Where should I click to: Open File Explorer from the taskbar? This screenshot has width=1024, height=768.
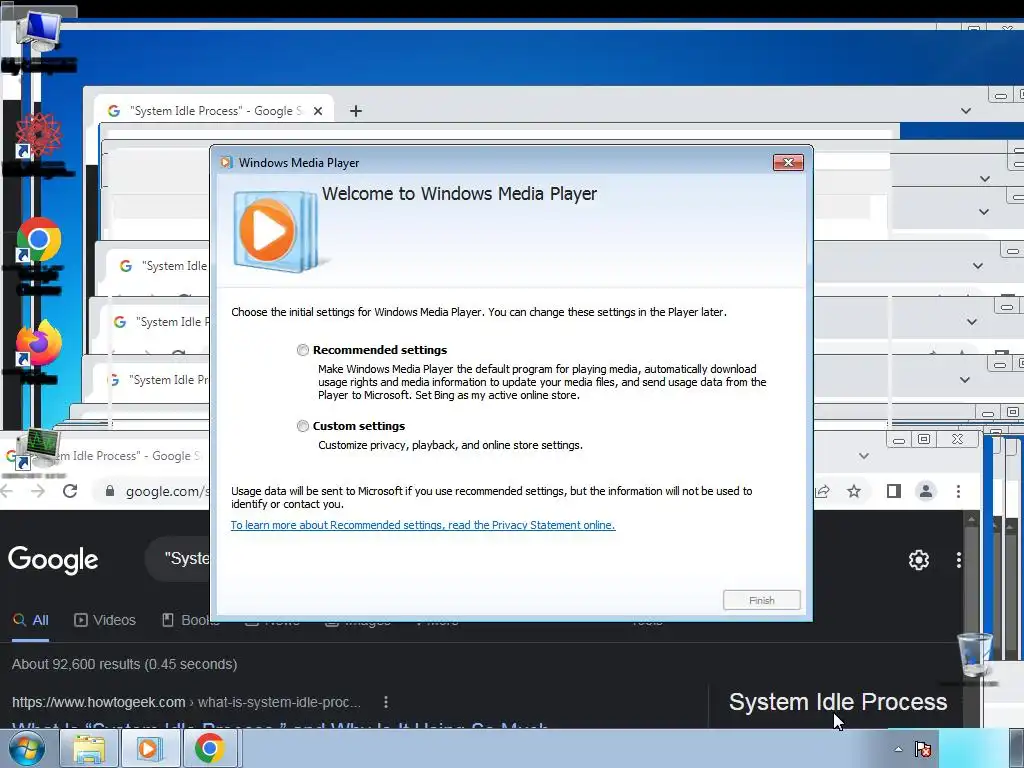coord(89,748)
